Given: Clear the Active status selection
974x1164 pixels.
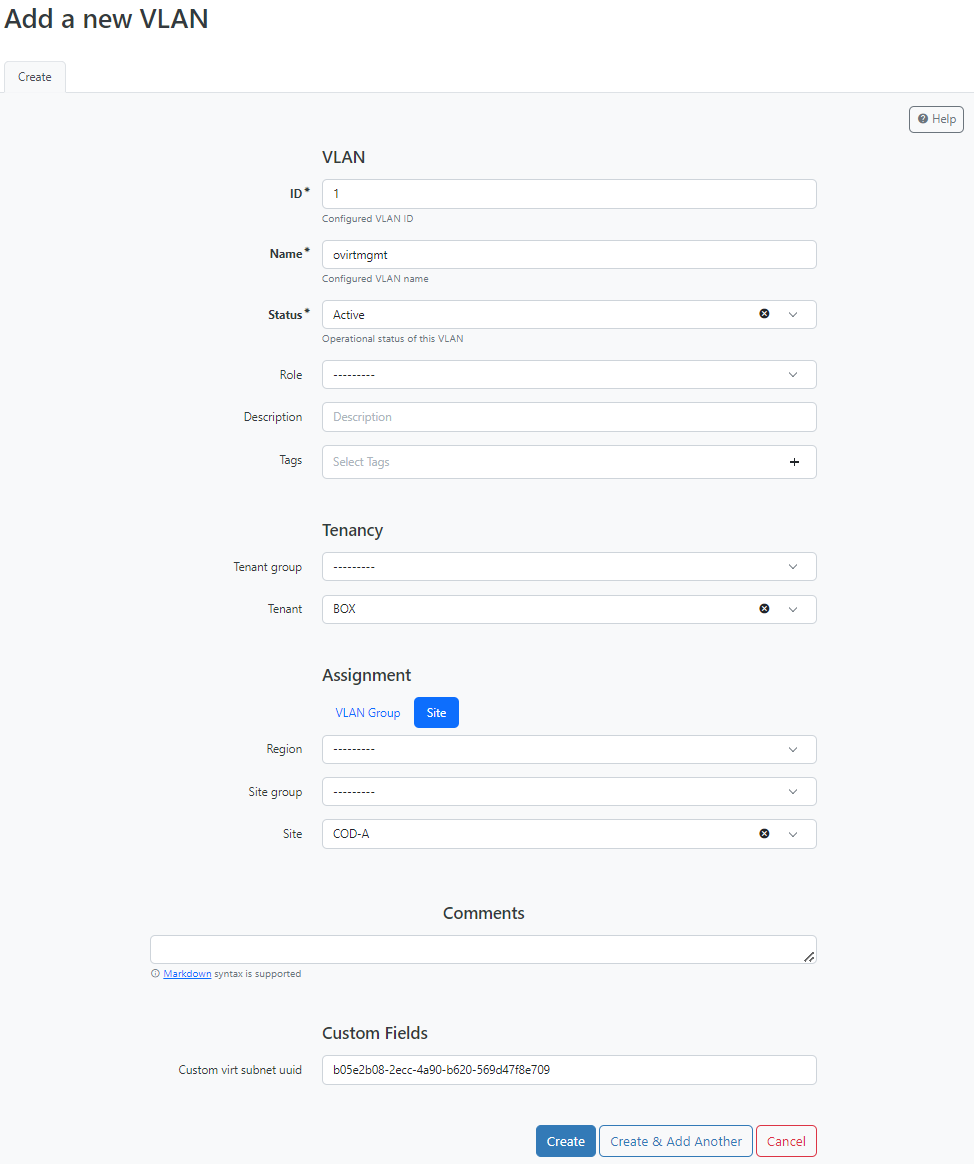Looking at the screenshot, I should (x=764, y=314).
